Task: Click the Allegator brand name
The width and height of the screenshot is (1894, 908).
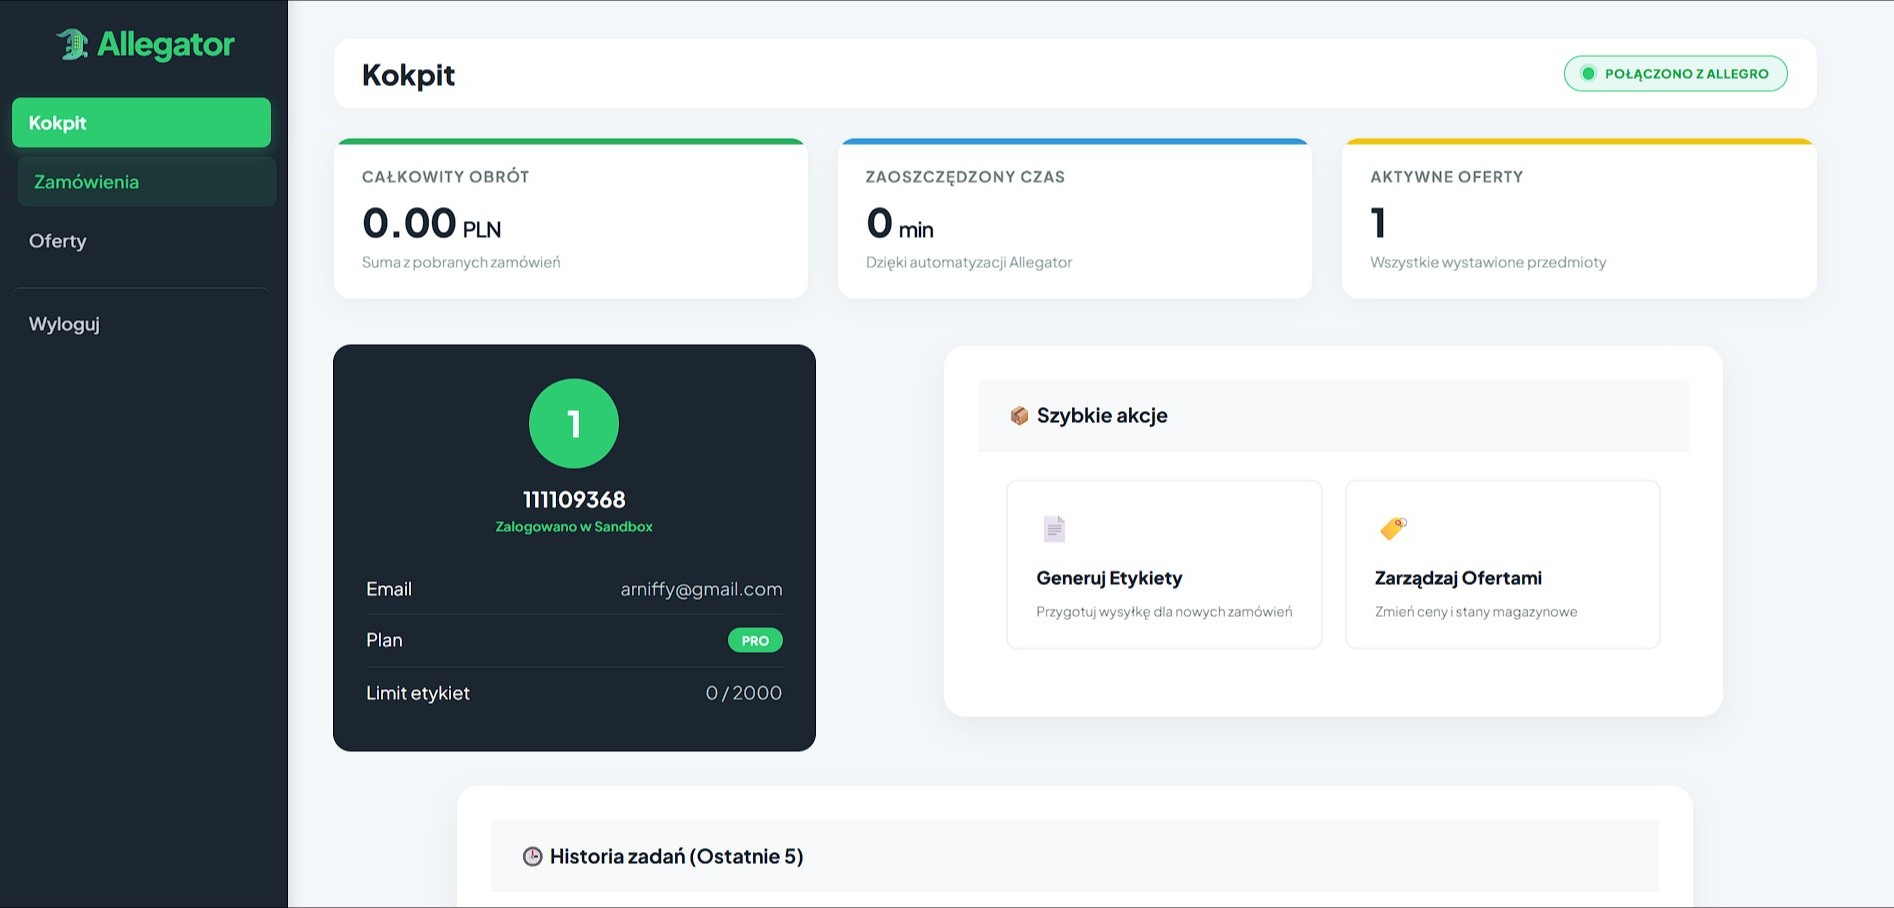Action: (166, 45)
